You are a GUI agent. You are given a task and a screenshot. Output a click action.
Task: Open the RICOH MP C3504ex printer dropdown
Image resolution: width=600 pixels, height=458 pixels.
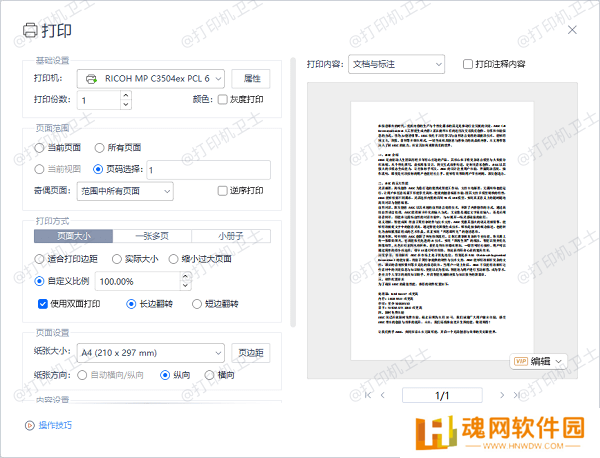click(151, 79)
